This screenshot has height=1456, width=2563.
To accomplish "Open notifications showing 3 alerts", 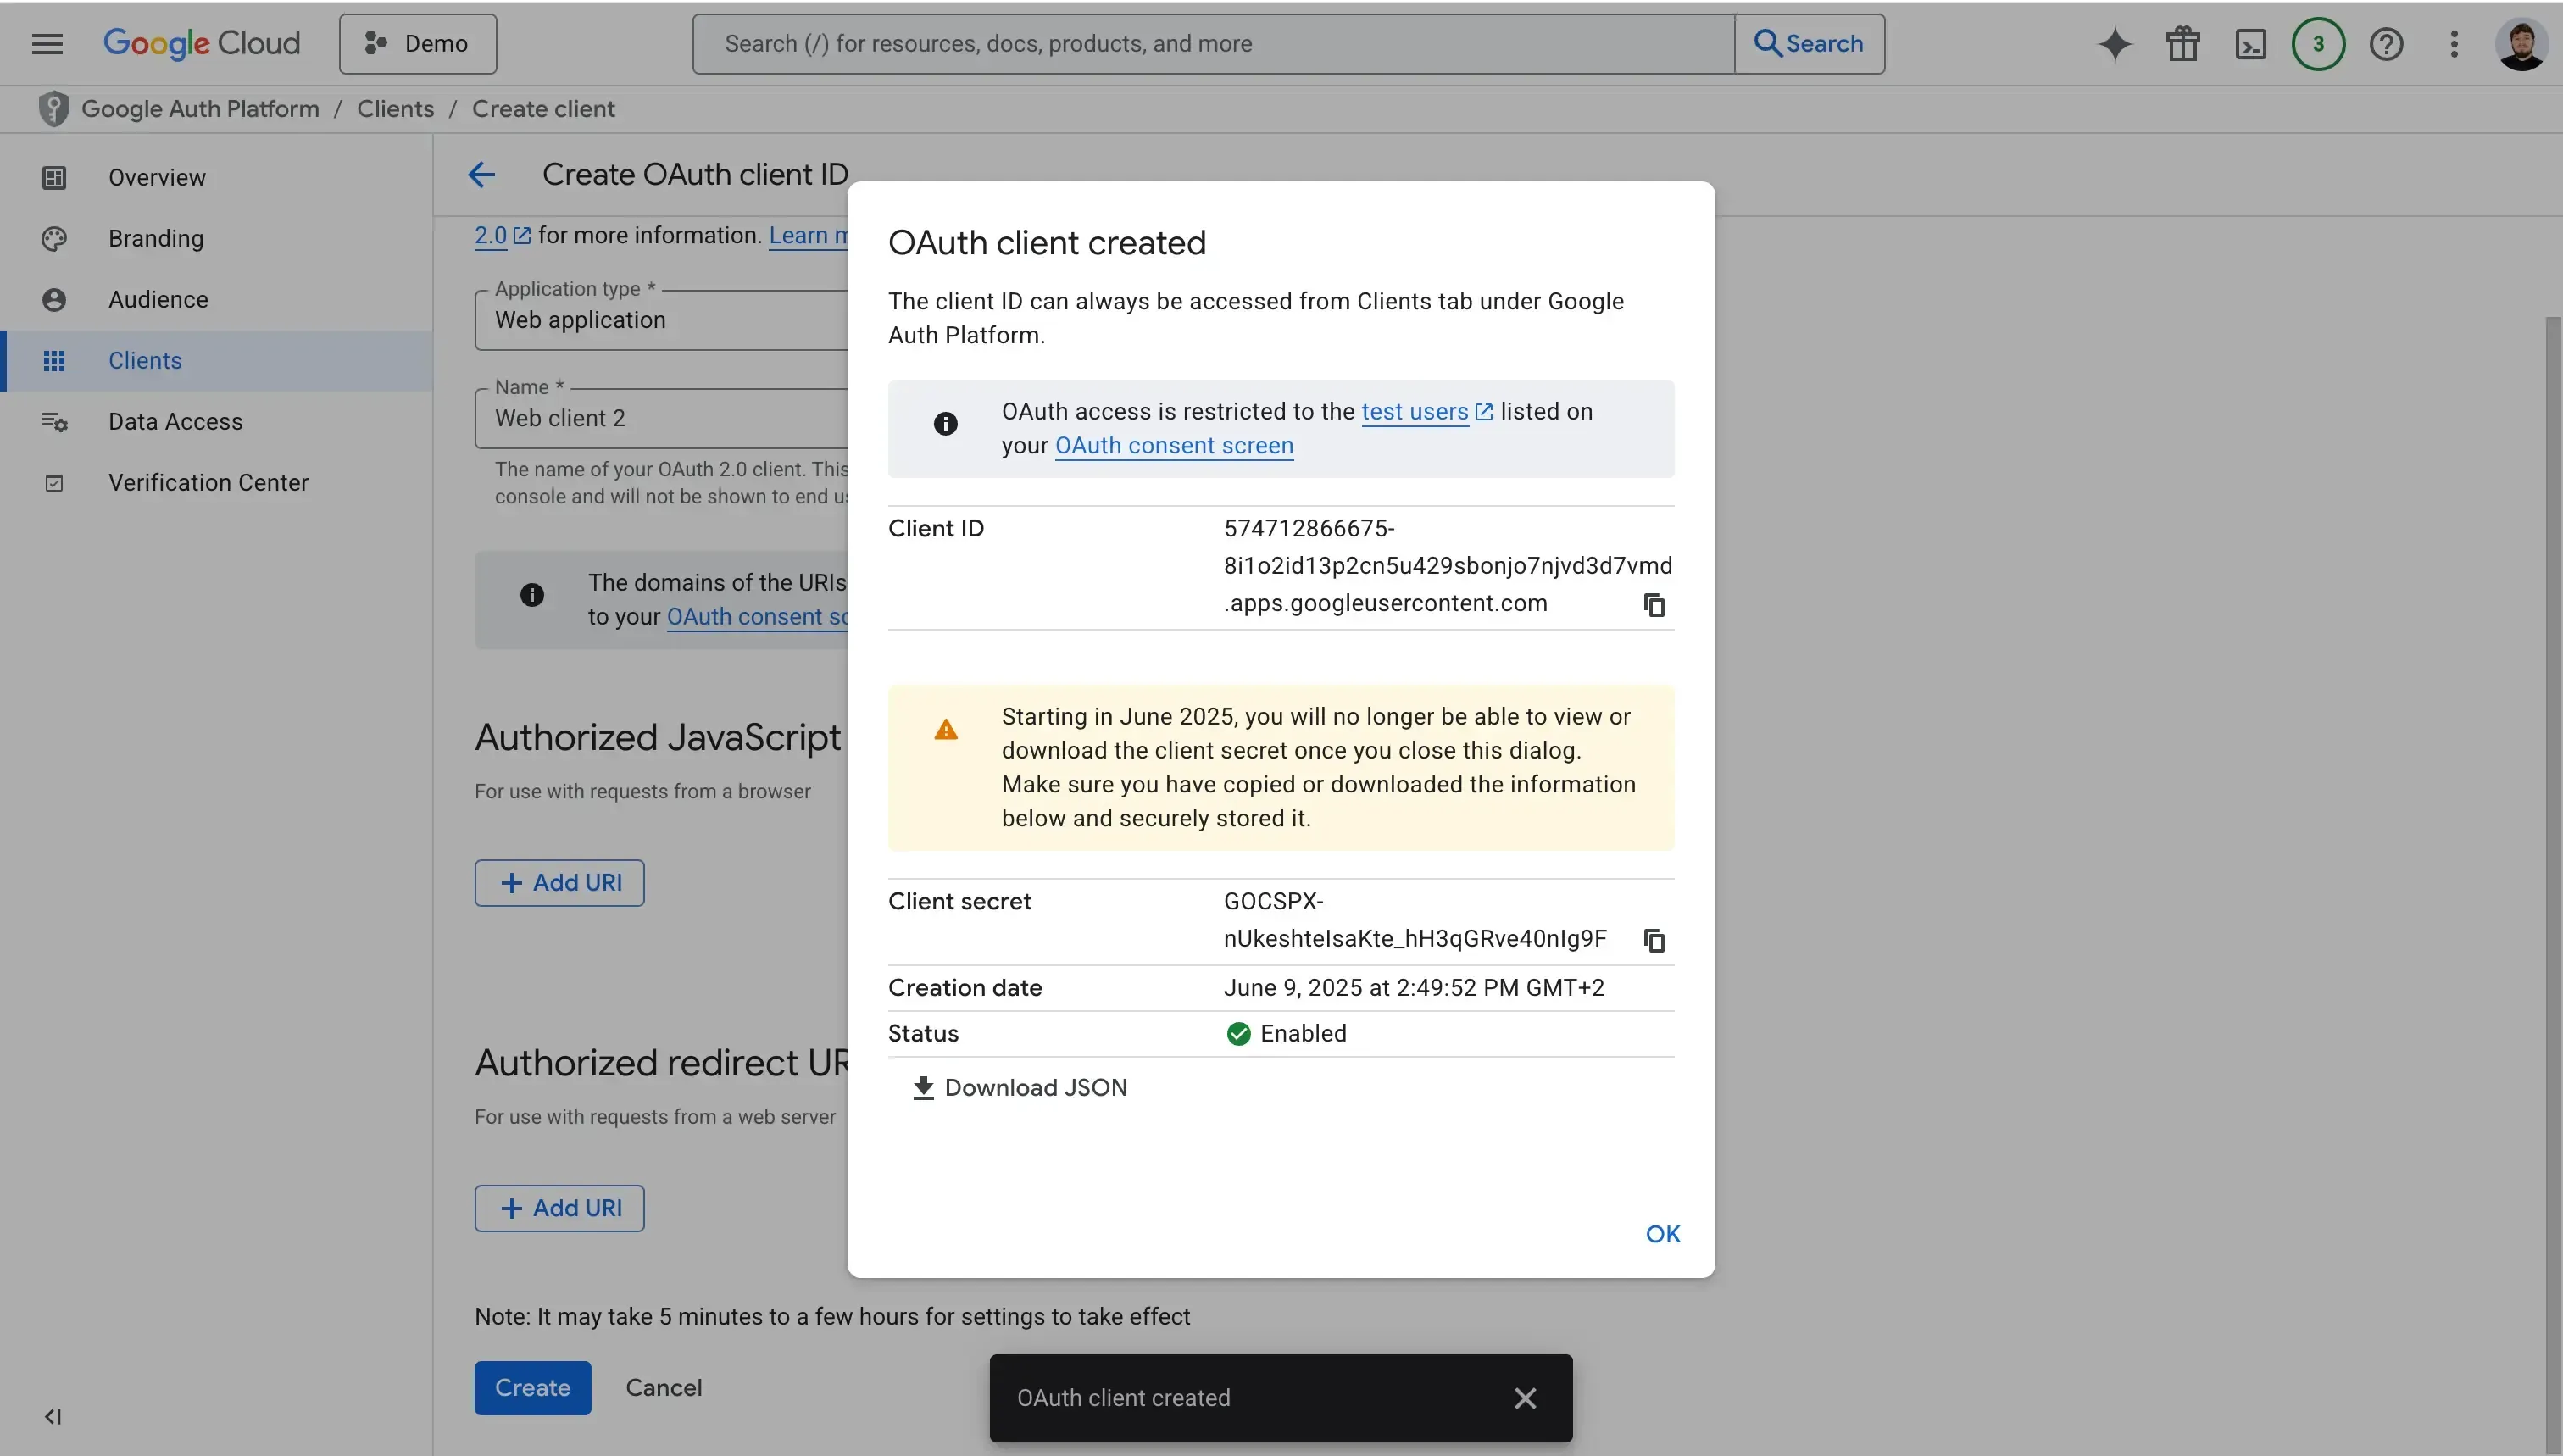I will [2318, 44].
